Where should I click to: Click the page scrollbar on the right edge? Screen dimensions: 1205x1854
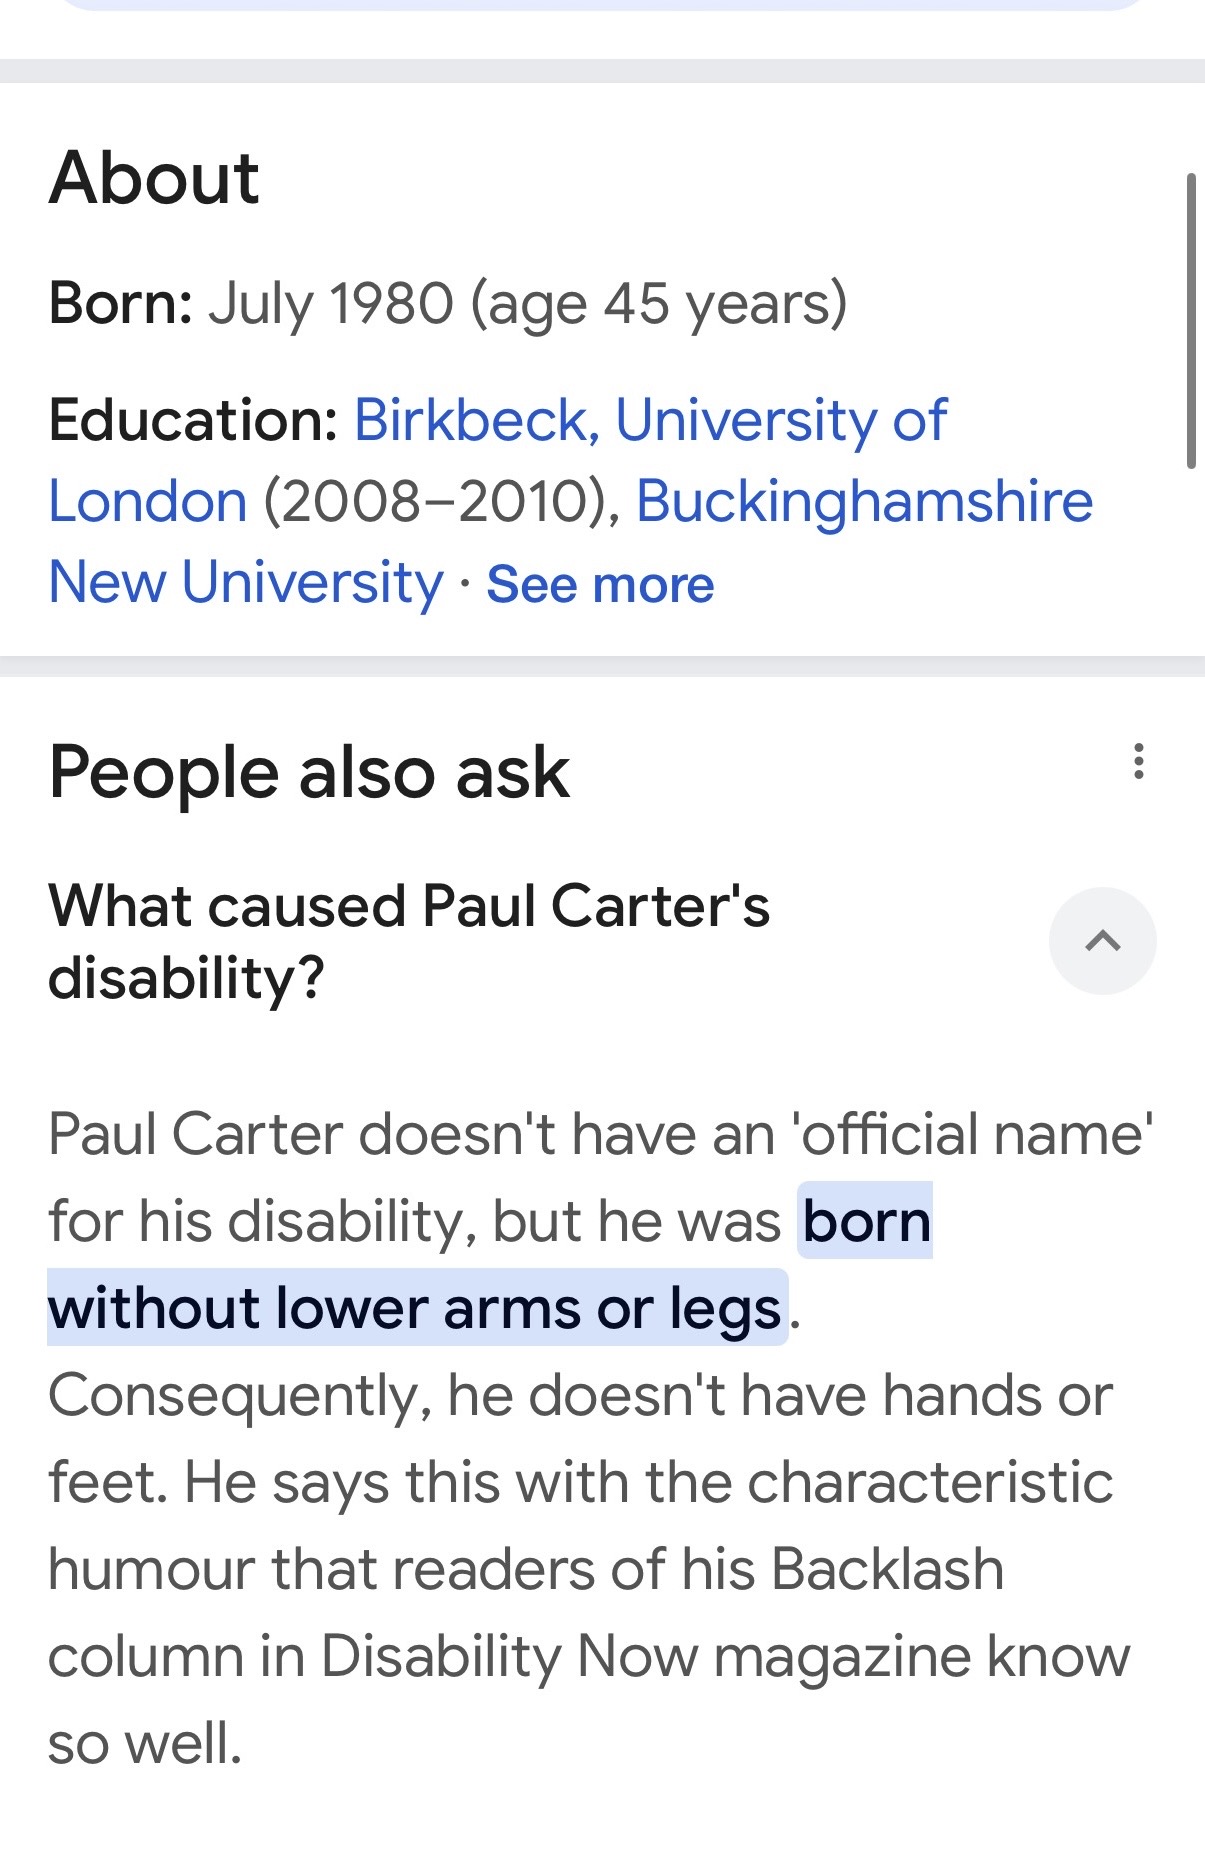1190,320
